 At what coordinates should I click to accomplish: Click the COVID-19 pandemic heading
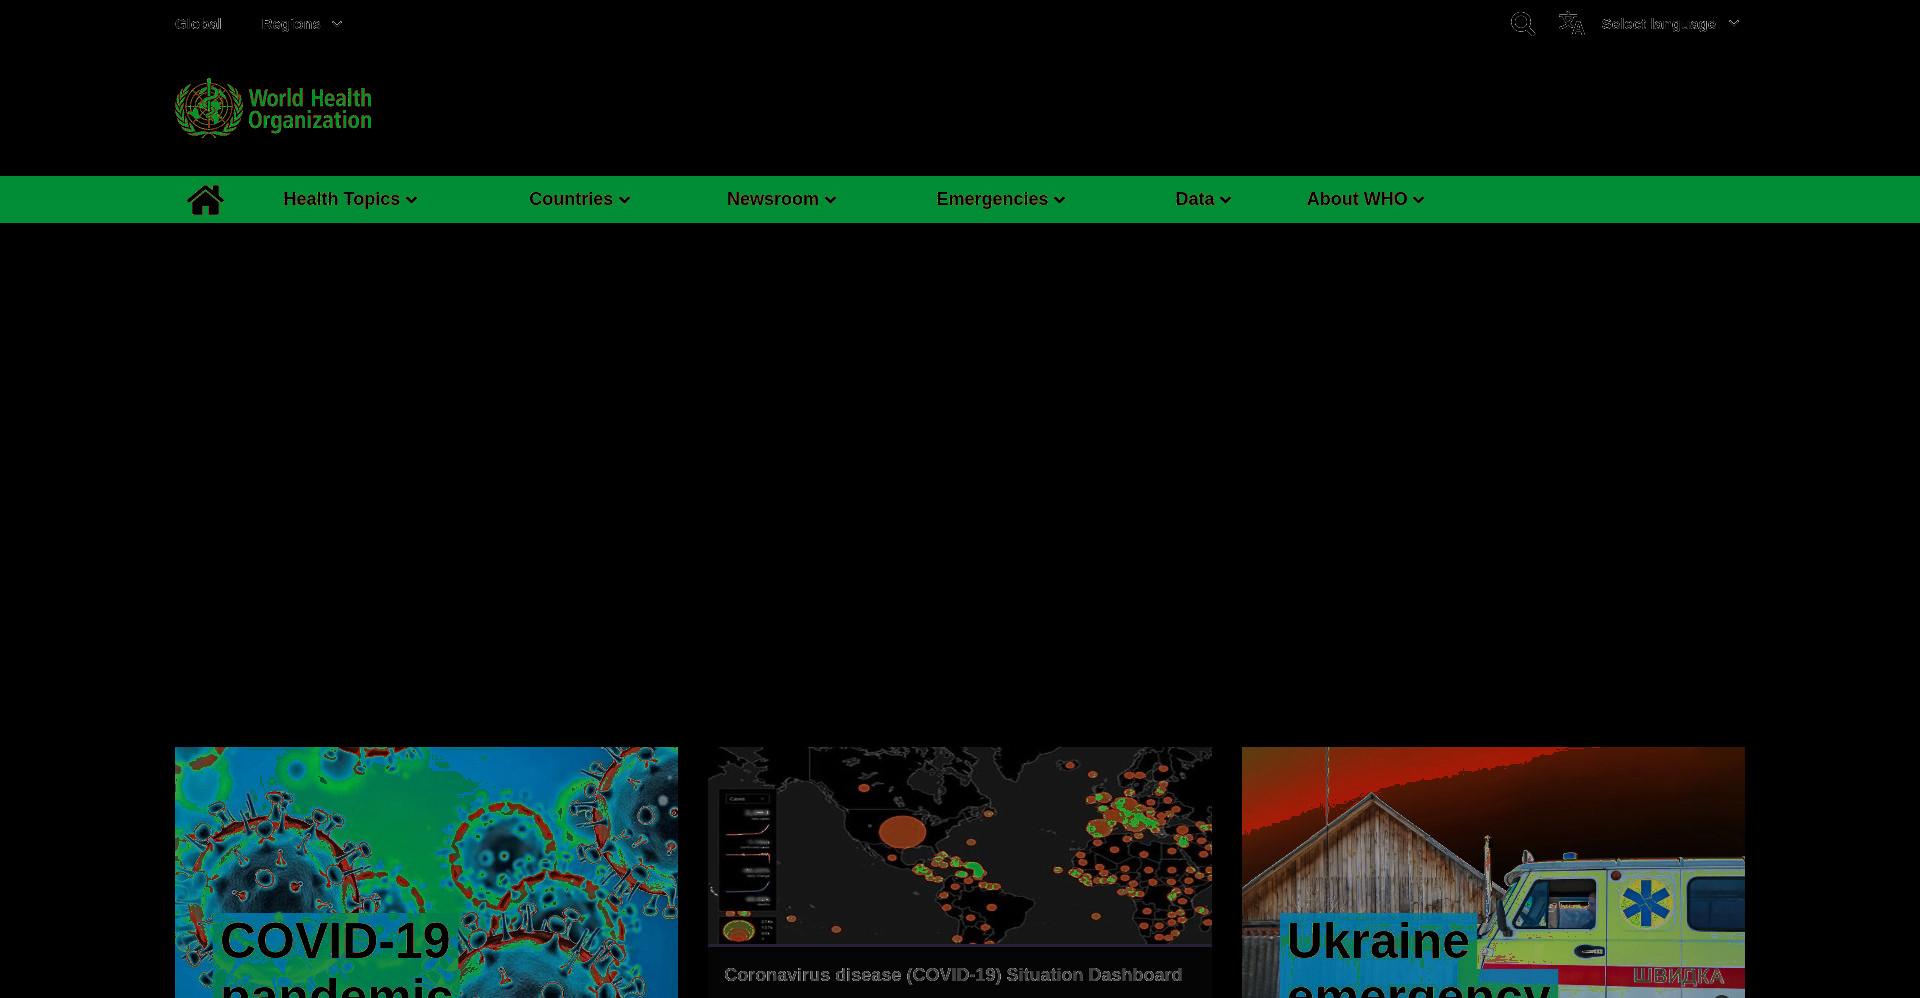[x=336, y=958]
